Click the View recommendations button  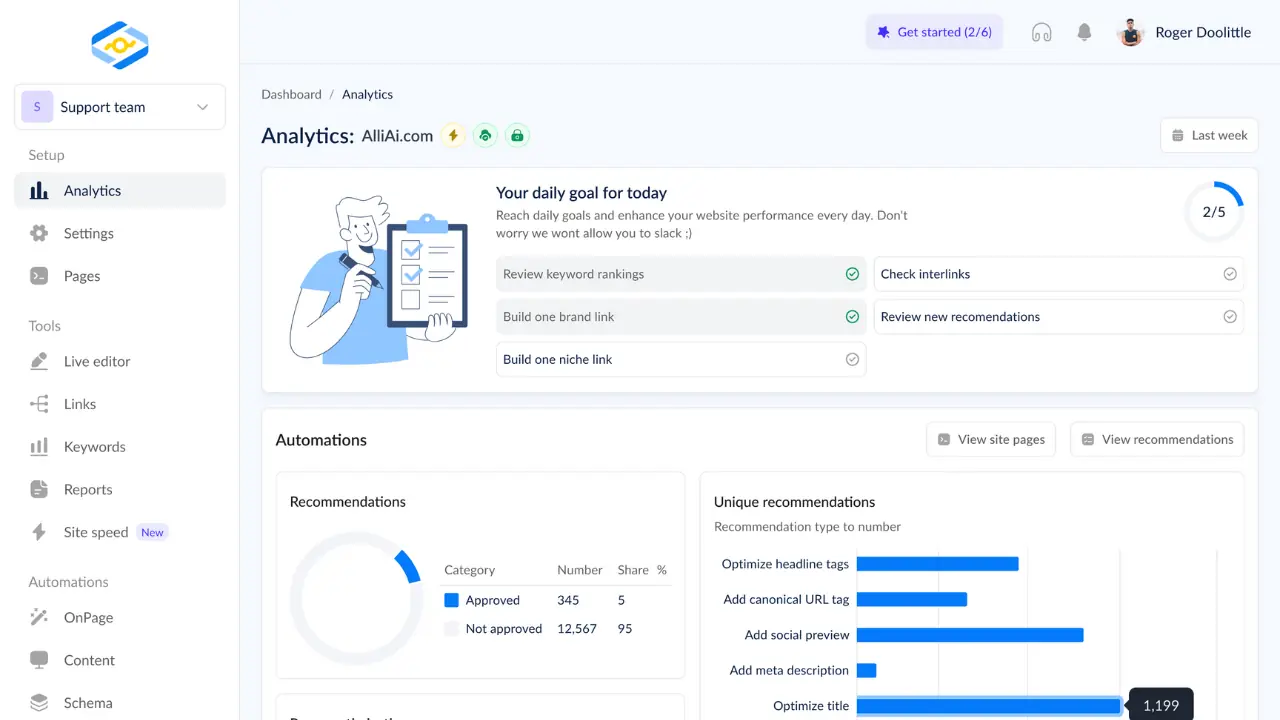[1157, 439]
